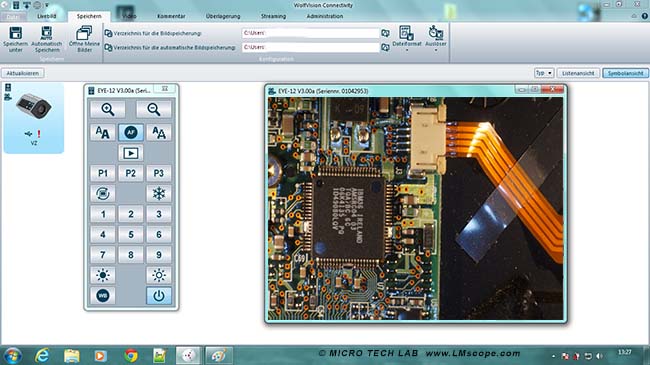650x365 pixels.
Task: Click memory button 9
Action: click(159, 255)
